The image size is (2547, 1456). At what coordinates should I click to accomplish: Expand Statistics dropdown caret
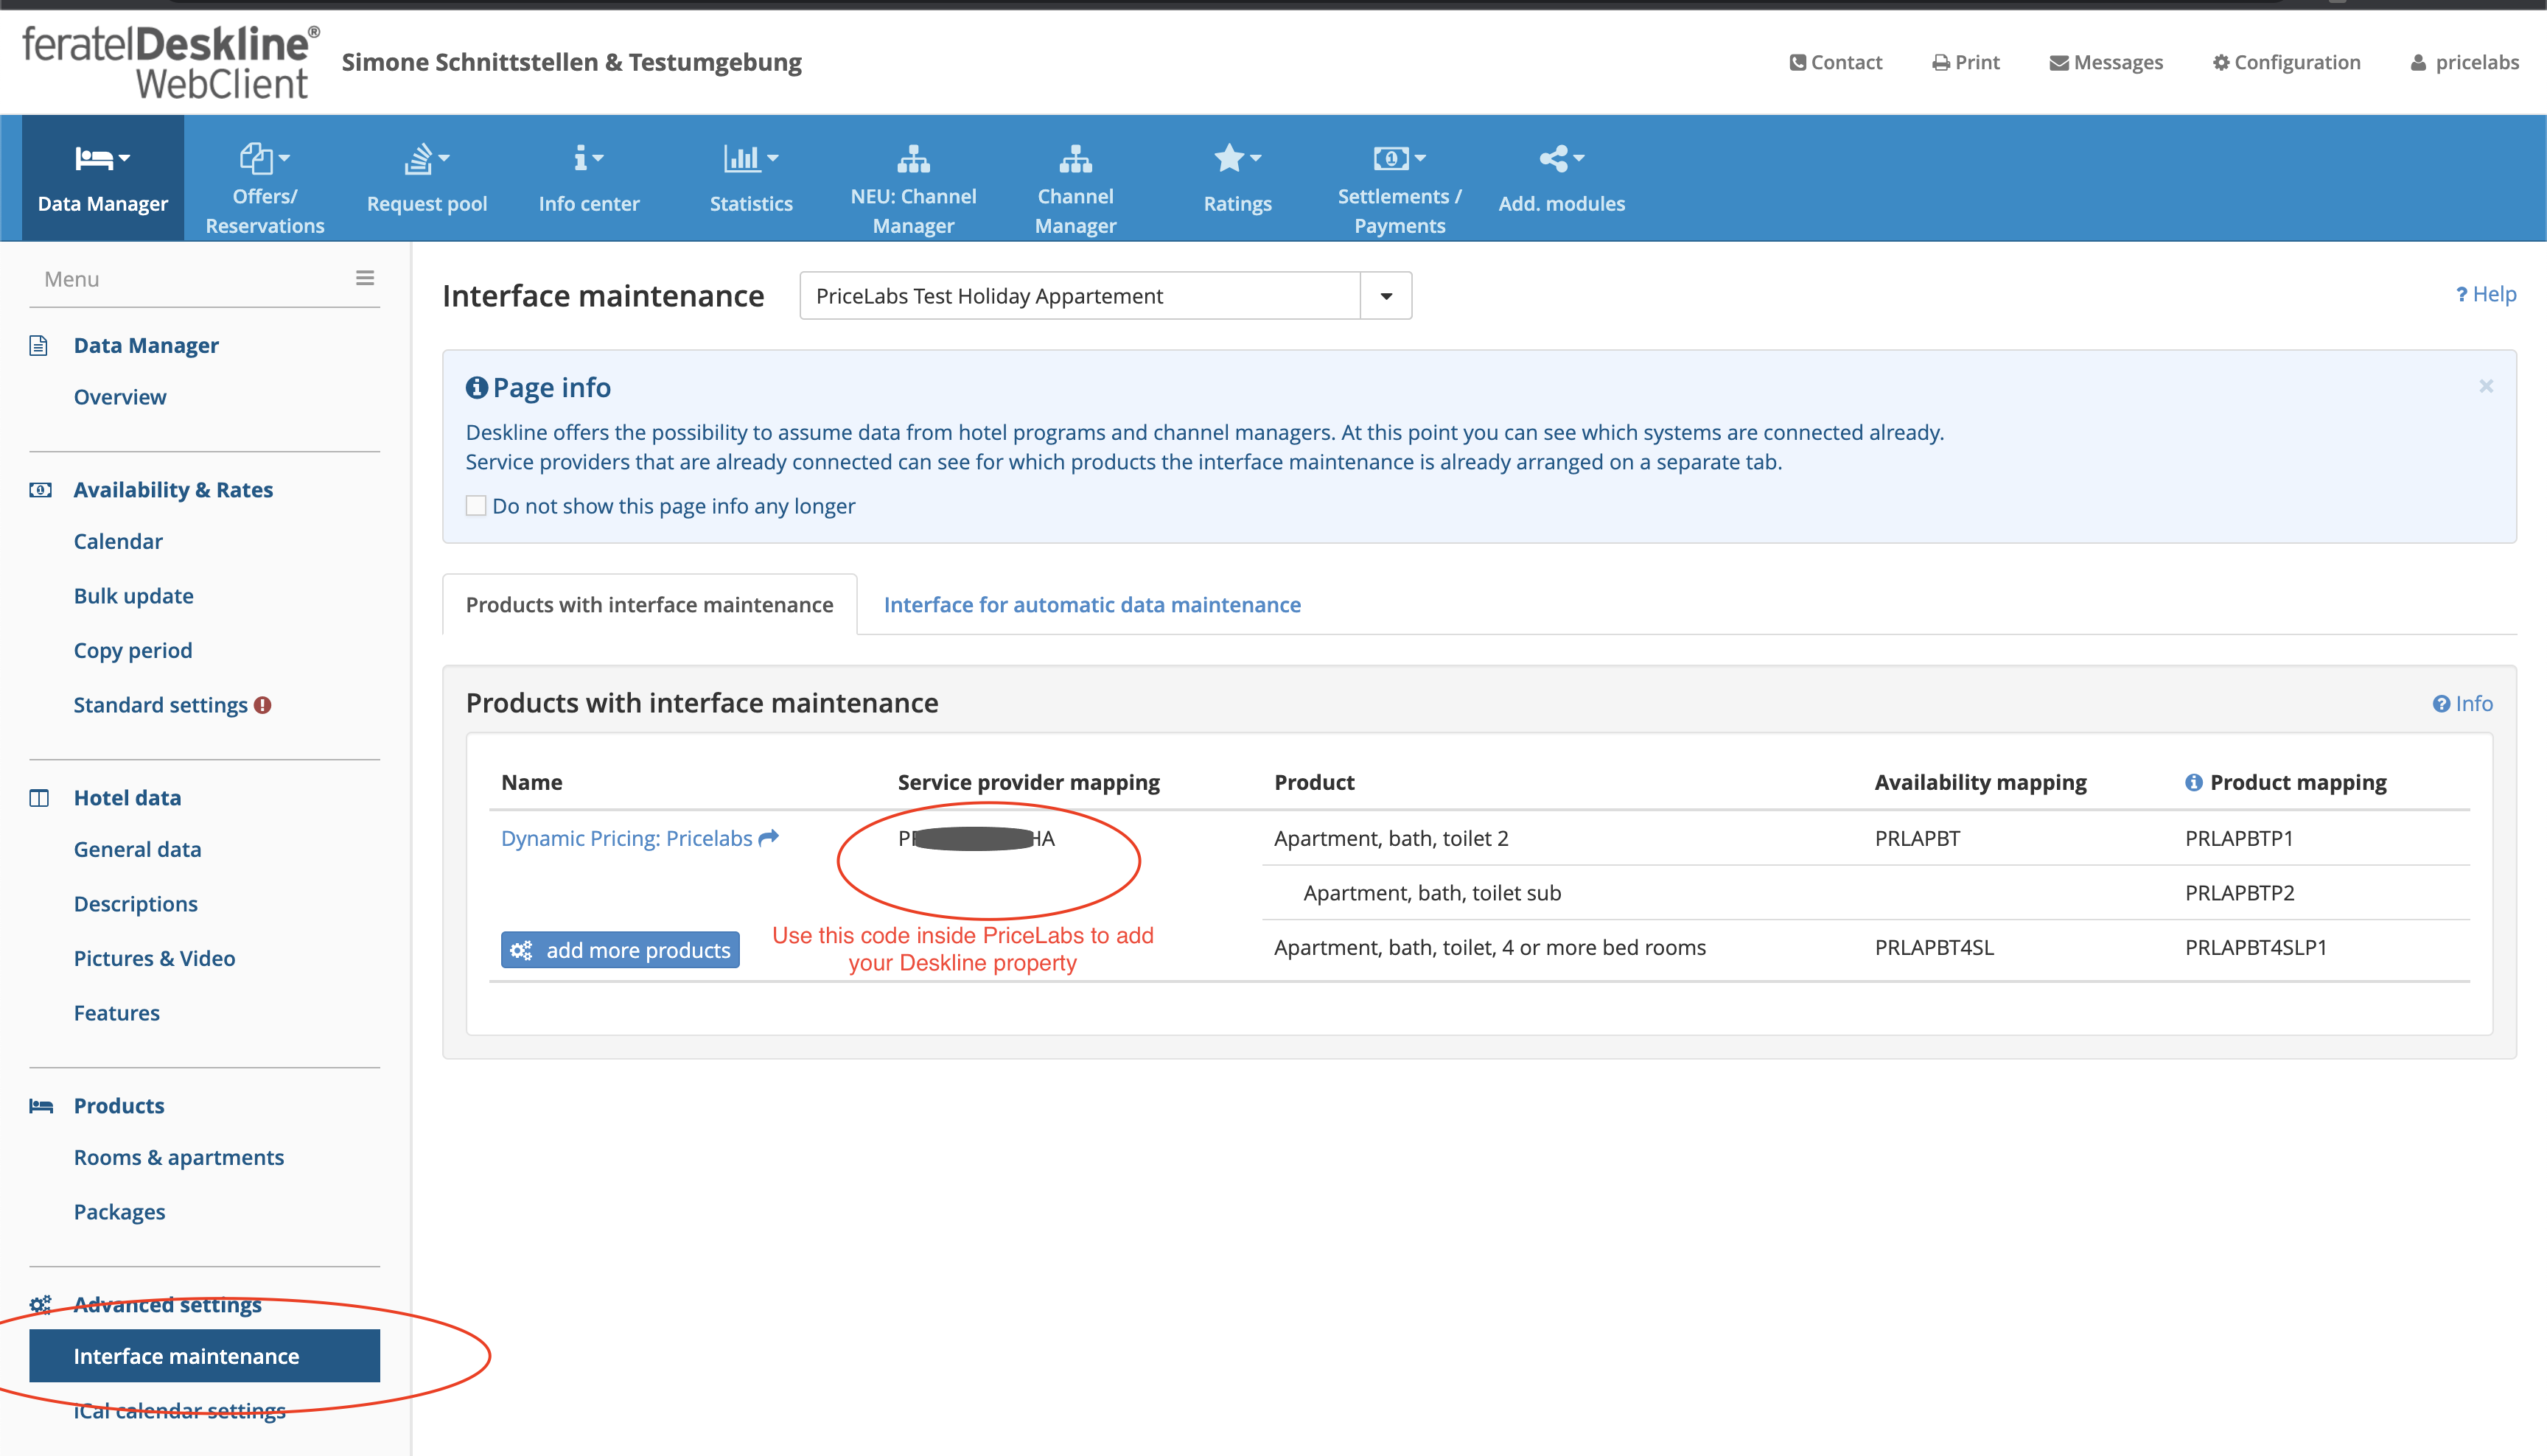click(773, 158)
